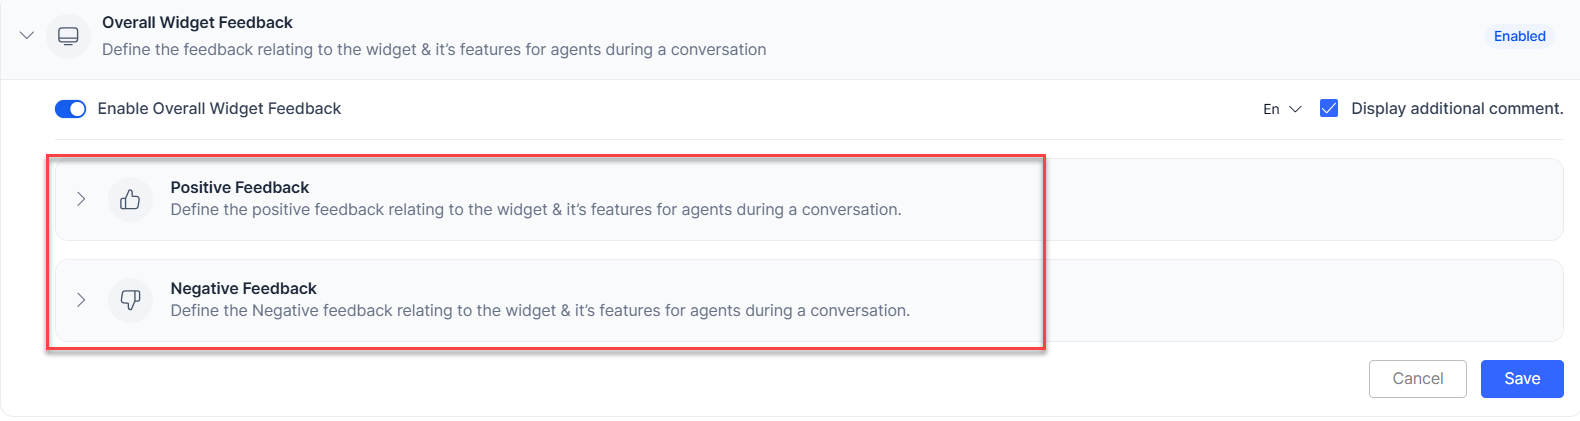Toggle the Enable Overall Widget Feedback switch

pyautogui.click(x=70, y=109)
